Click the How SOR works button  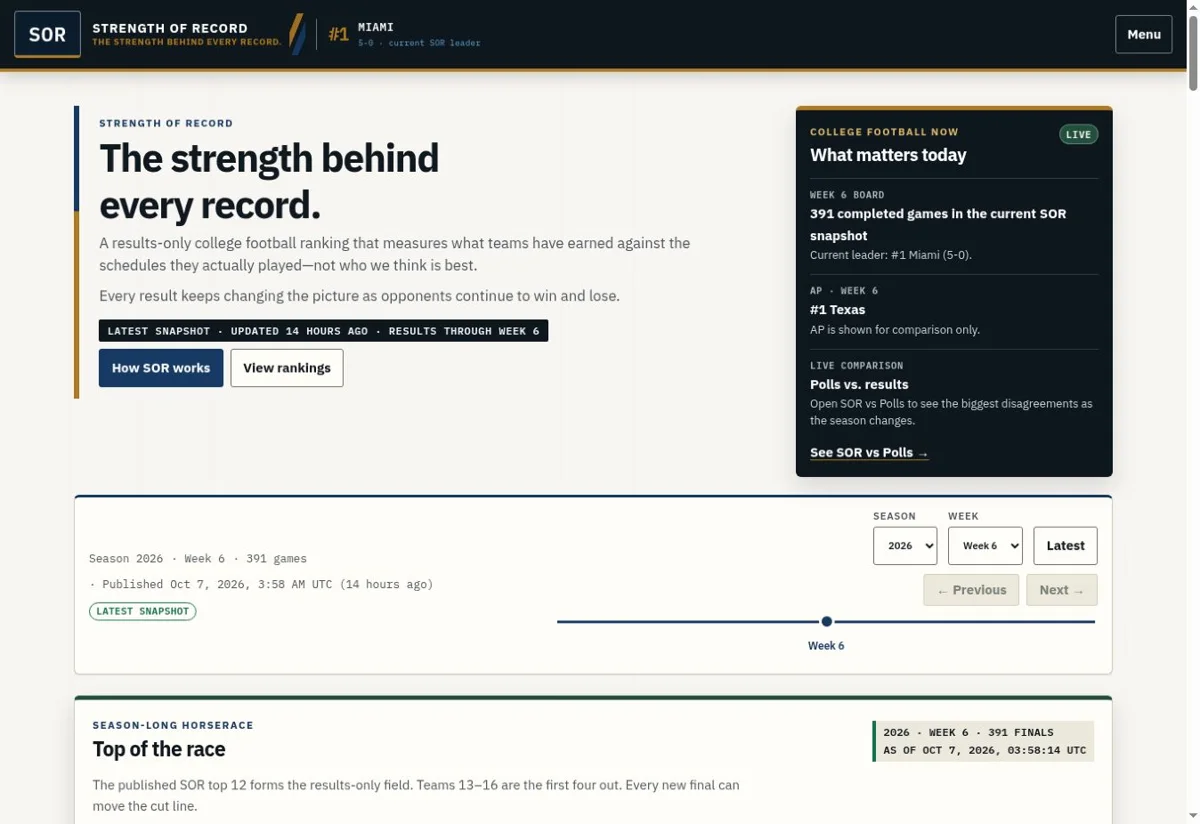(161, 368)
